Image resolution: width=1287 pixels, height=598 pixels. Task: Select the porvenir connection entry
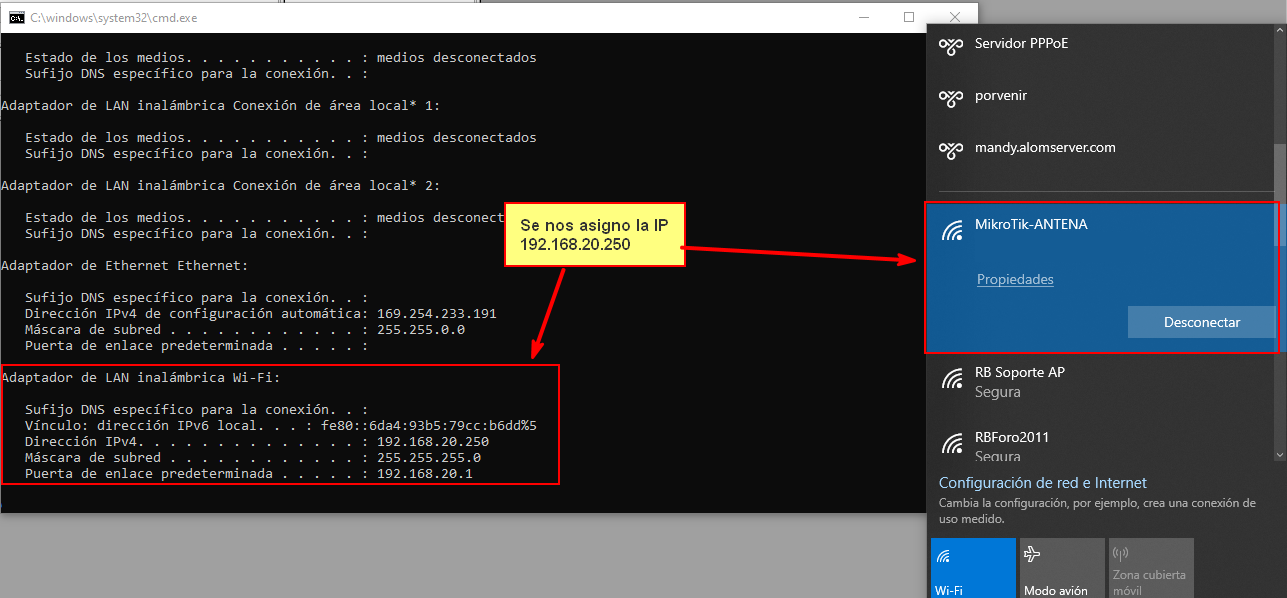pos(1001,96)
